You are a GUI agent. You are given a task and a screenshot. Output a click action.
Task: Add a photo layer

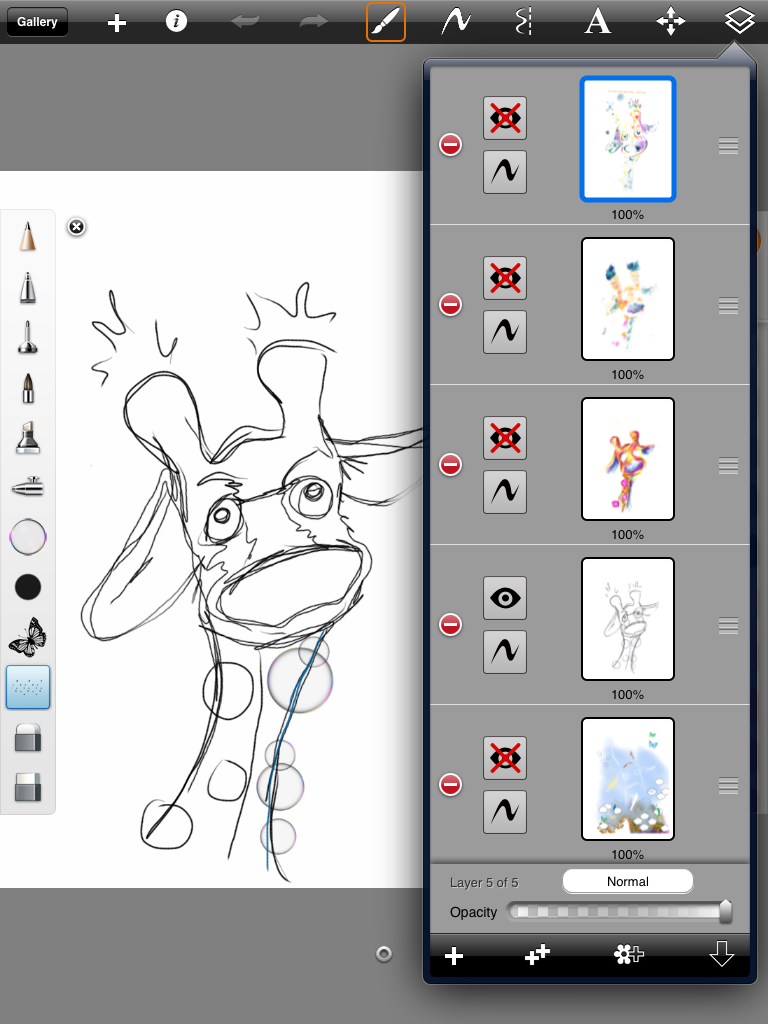pos(629,955)
